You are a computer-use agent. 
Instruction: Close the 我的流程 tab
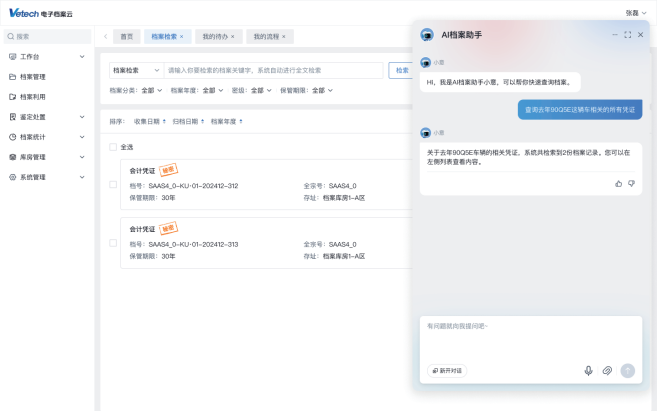284,36
